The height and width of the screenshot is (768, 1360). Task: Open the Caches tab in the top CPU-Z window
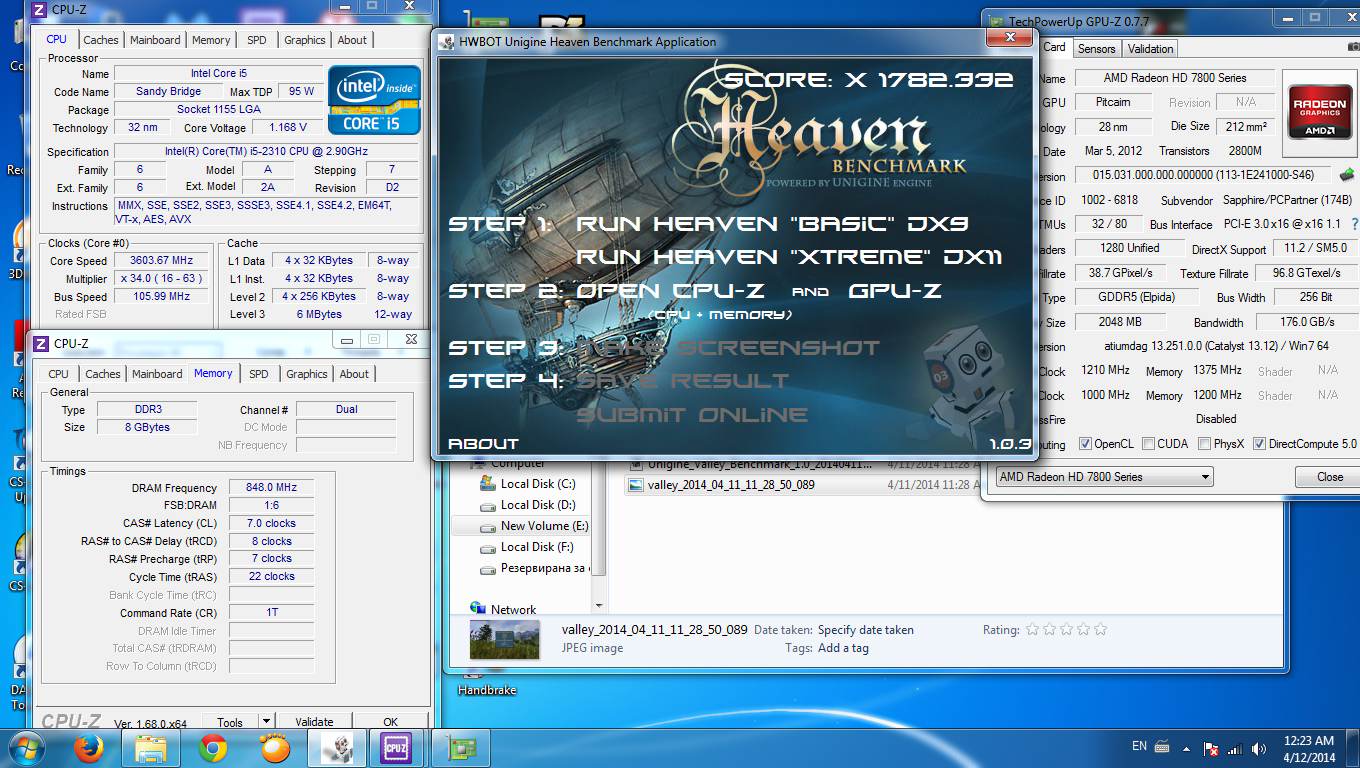tap(100, 40)
